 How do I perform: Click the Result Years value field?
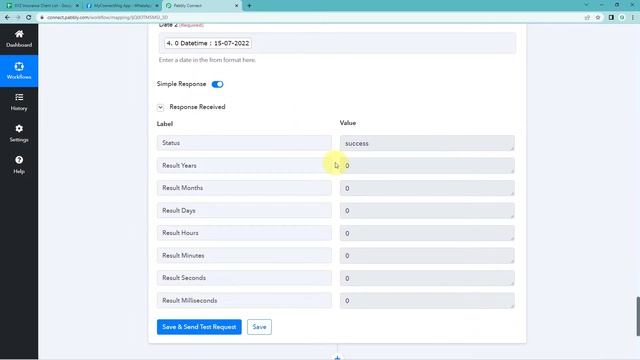427,166
